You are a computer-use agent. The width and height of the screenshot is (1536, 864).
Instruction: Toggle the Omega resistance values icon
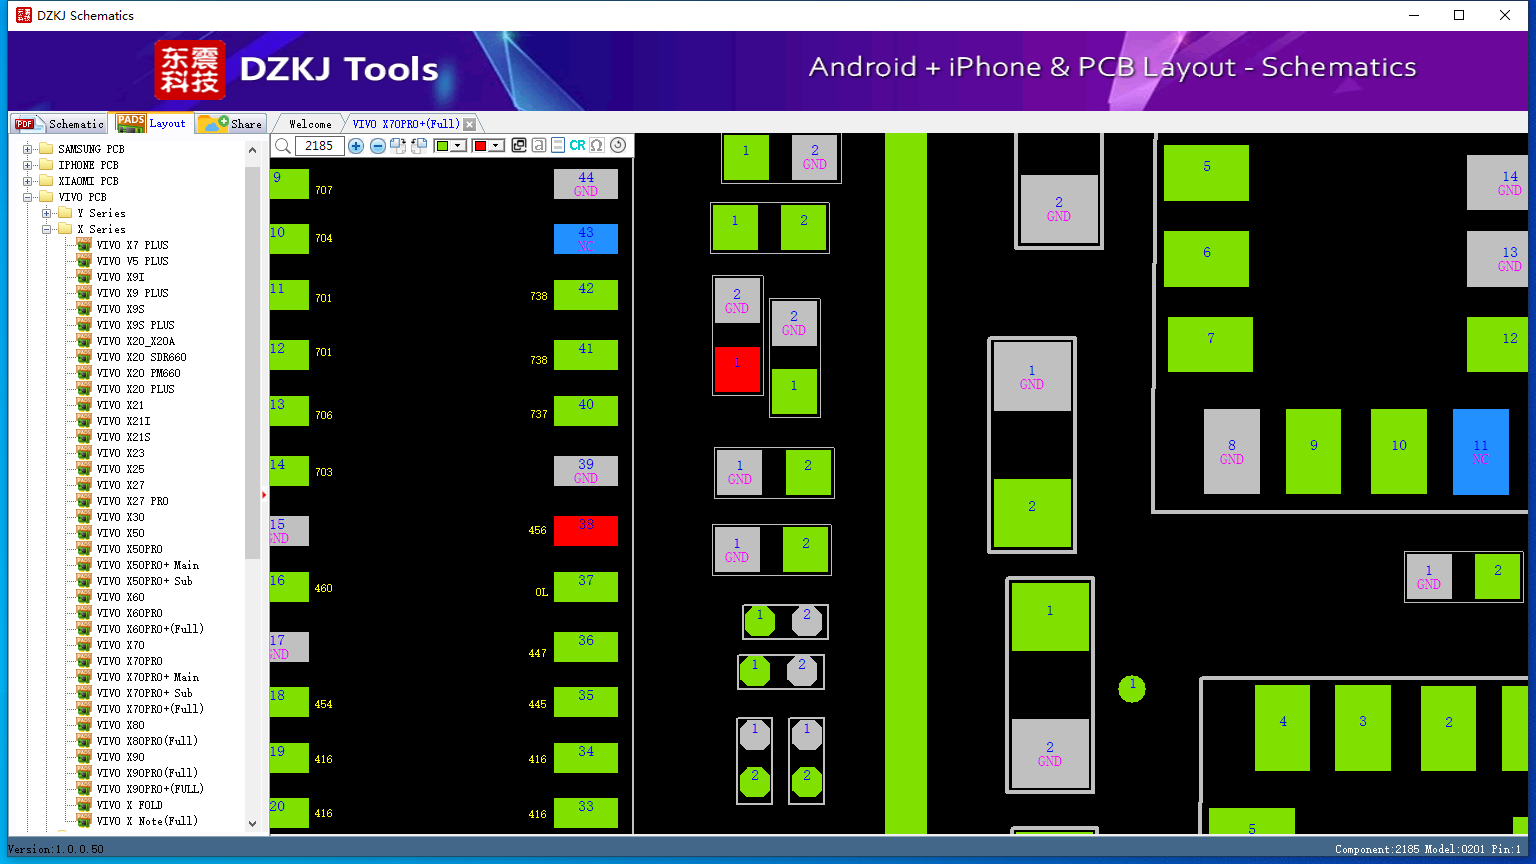click(x=597, y=146)
